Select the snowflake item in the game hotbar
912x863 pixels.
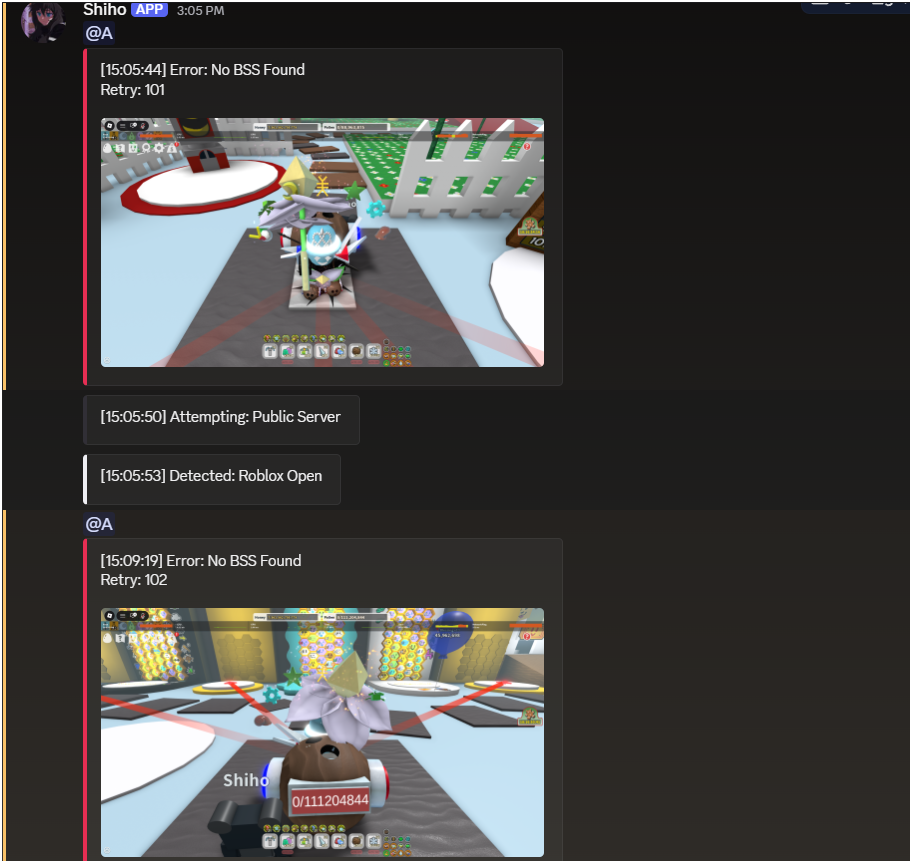point(374,351)
